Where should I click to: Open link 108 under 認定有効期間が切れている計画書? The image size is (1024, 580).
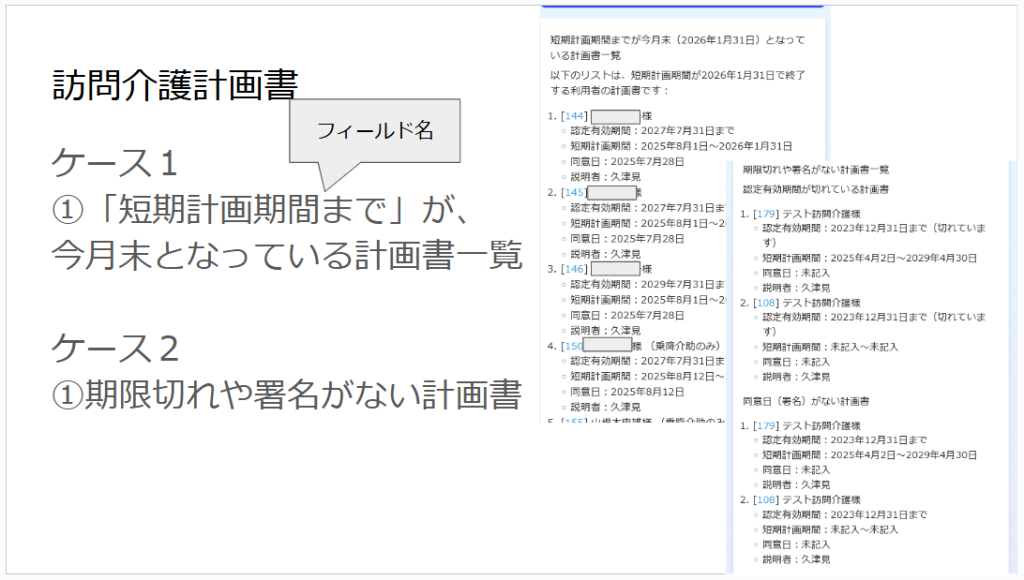click(765, 302)
